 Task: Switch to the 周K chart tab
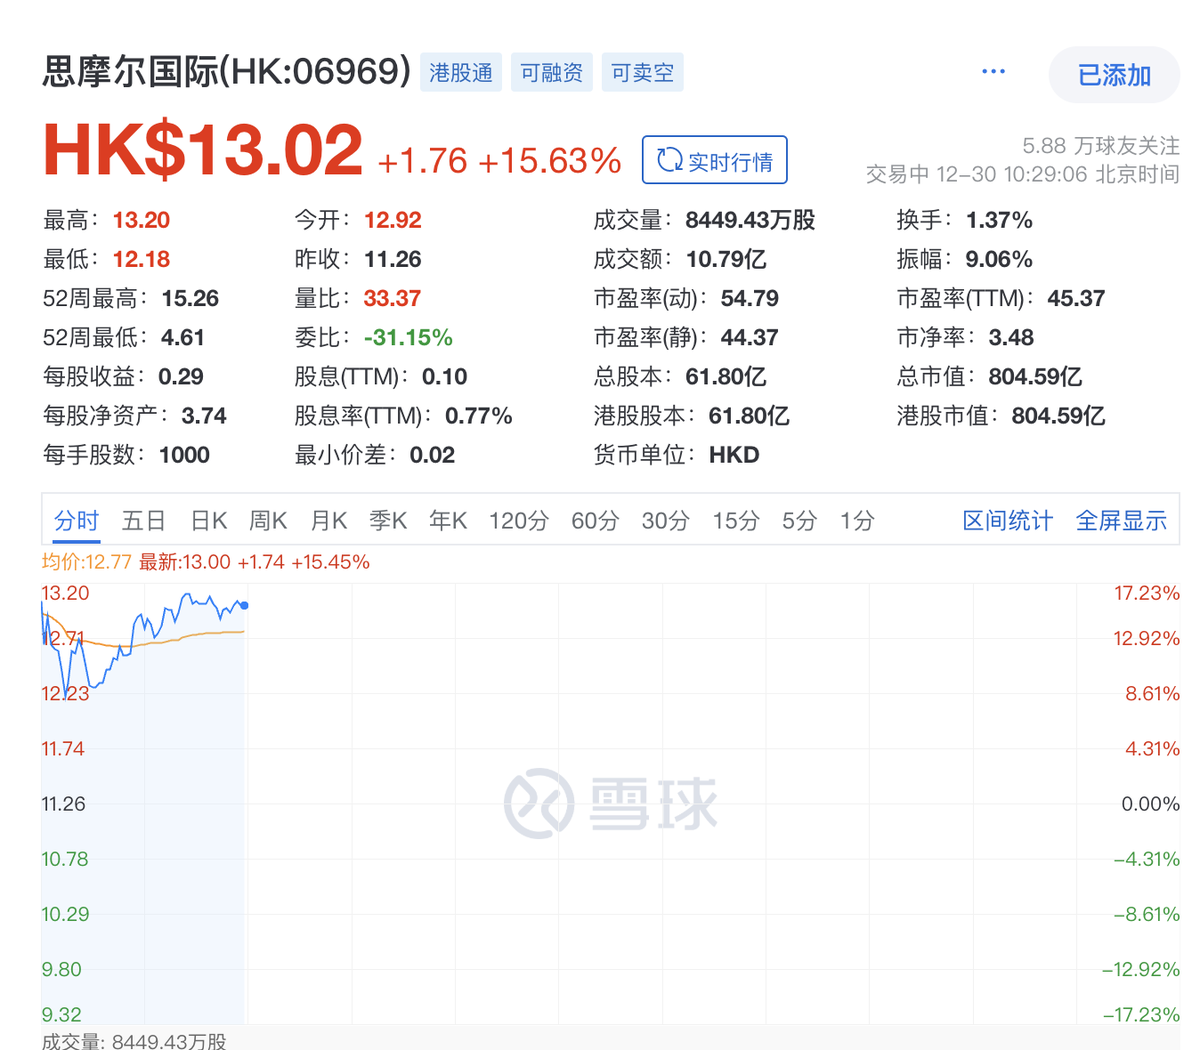268,521
